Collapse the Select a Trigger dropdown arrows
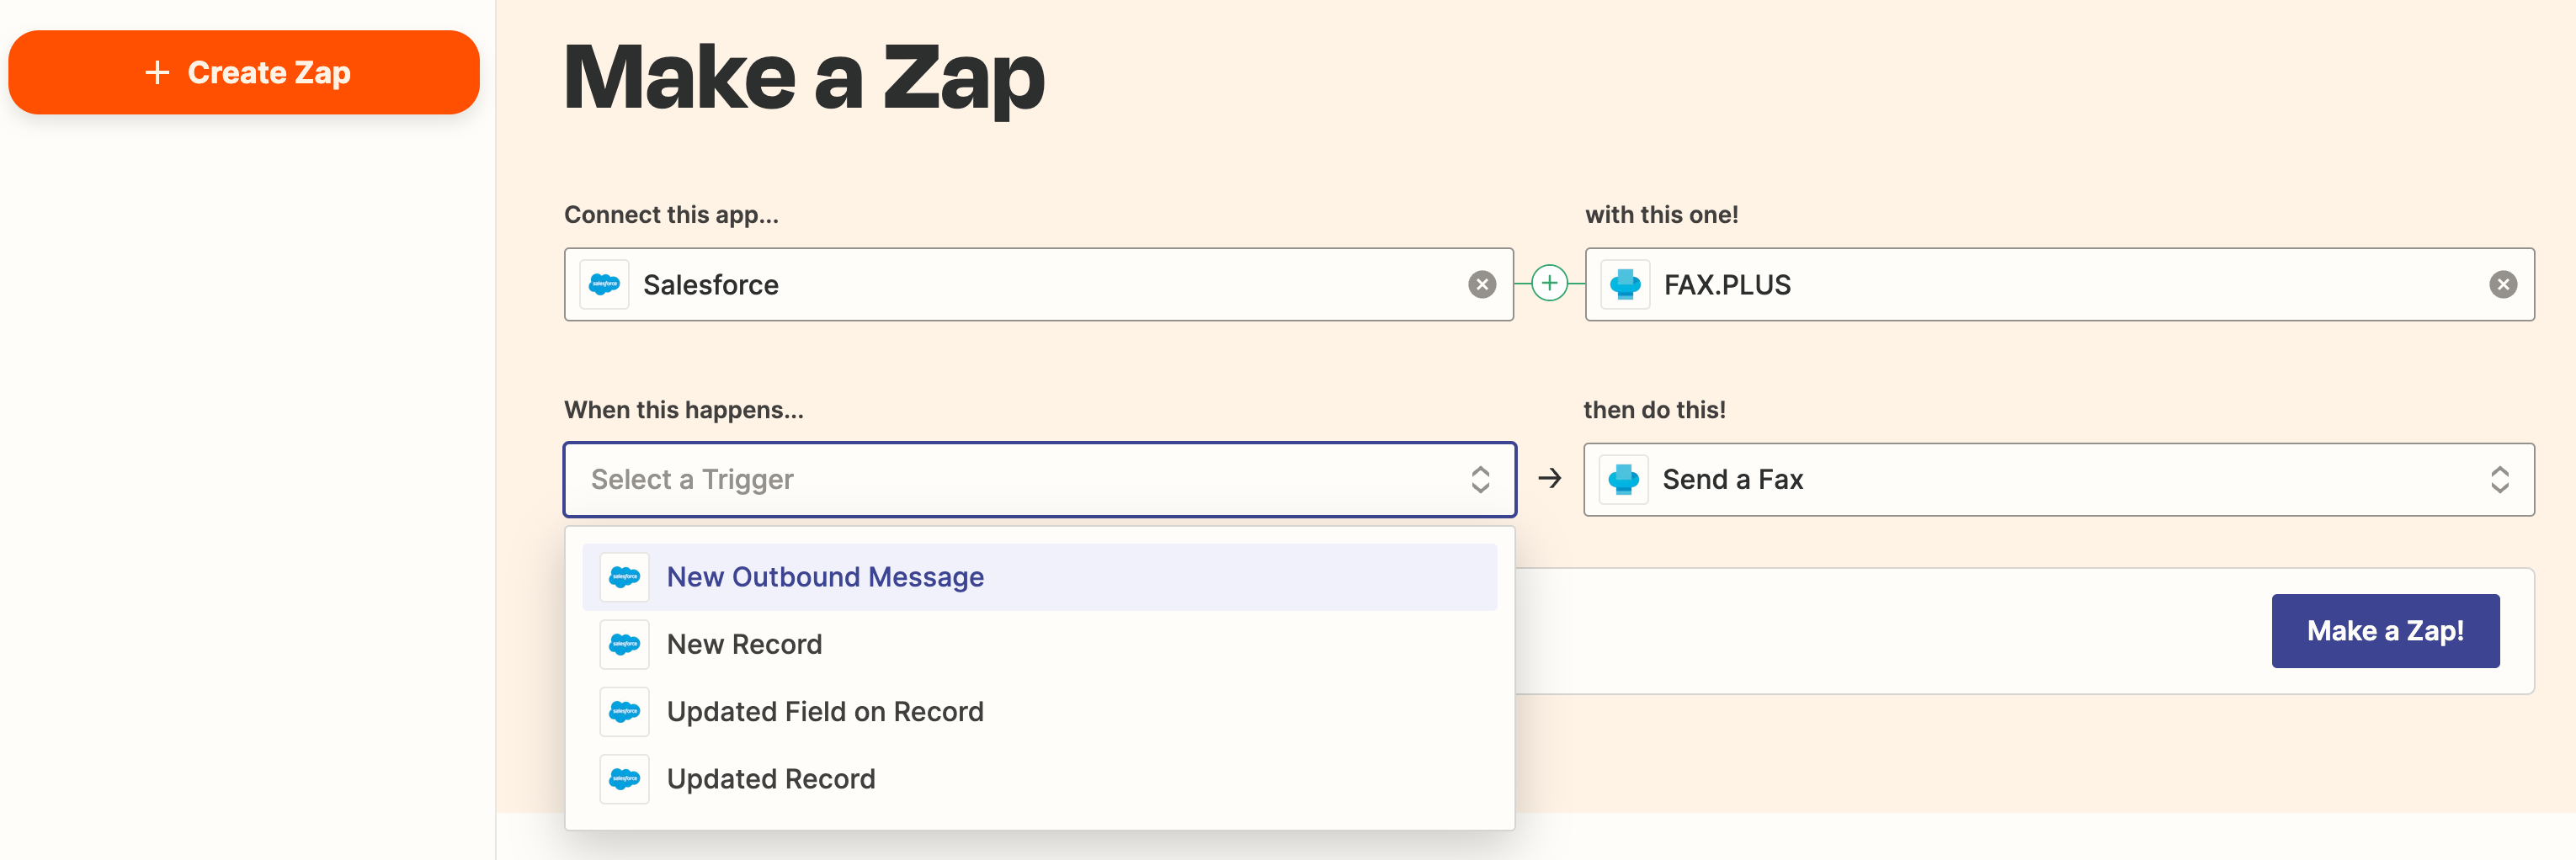This screenshot has height=860, width=2576. pyautogui.click(x=1480, y=480)
